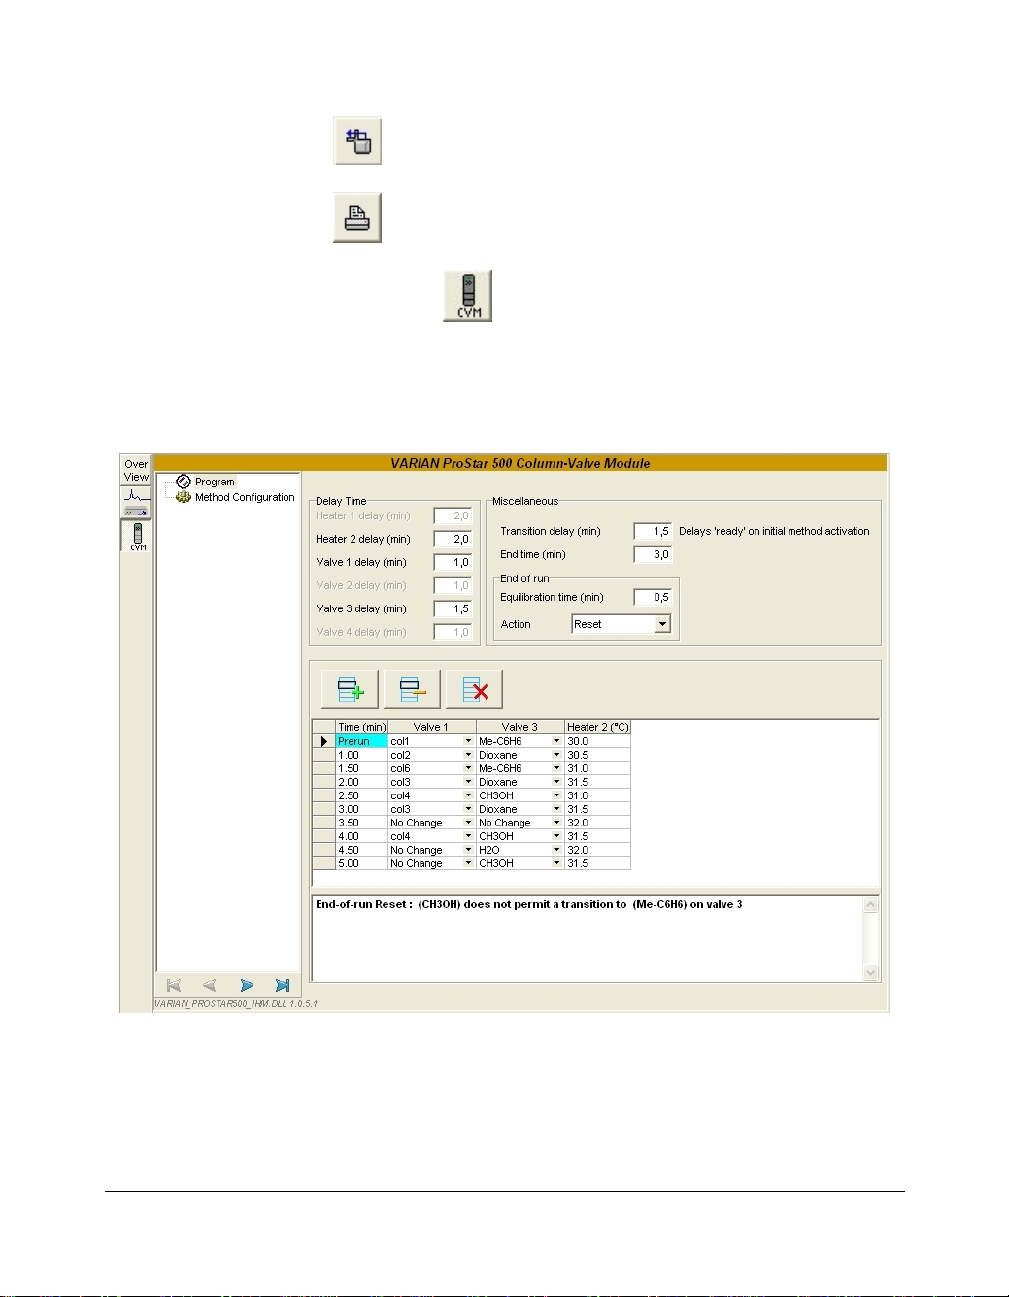
Task: Click the End-of-run Reset error message
Action: [x=529, y=904]
